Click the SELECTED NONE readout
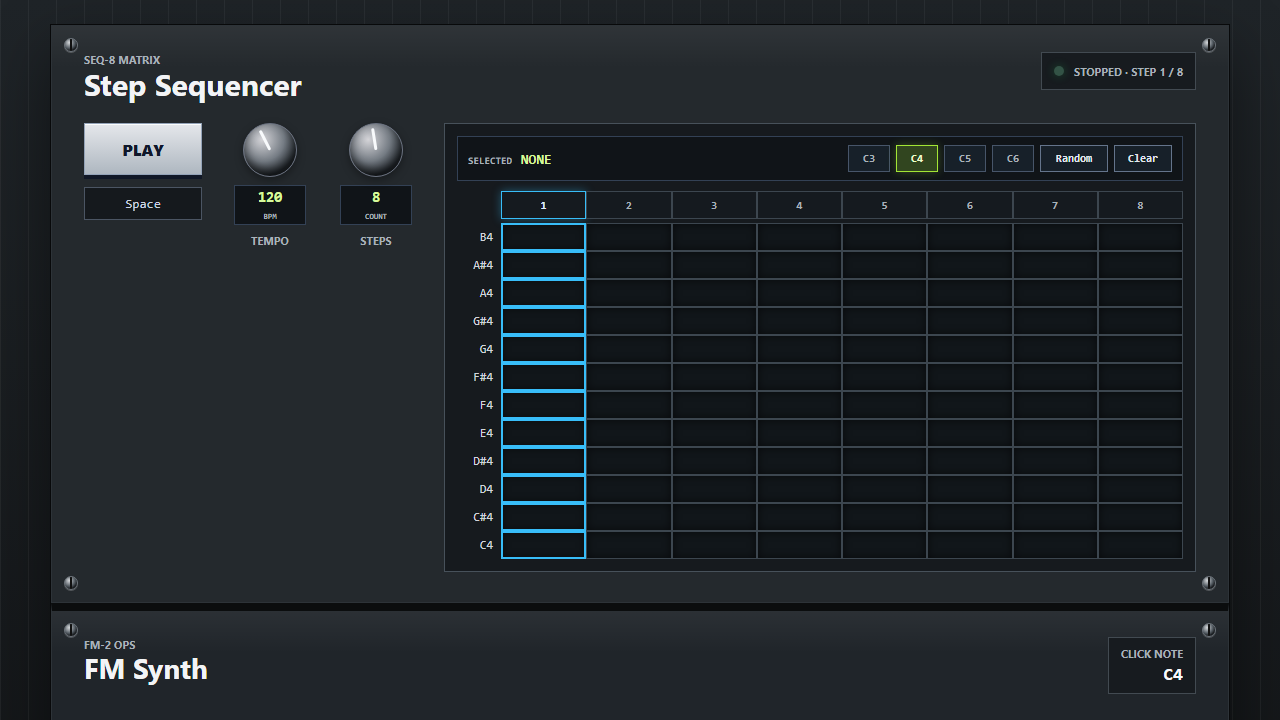The height and width of the screenshot is (720, 1280). click(x=510, y=160)
